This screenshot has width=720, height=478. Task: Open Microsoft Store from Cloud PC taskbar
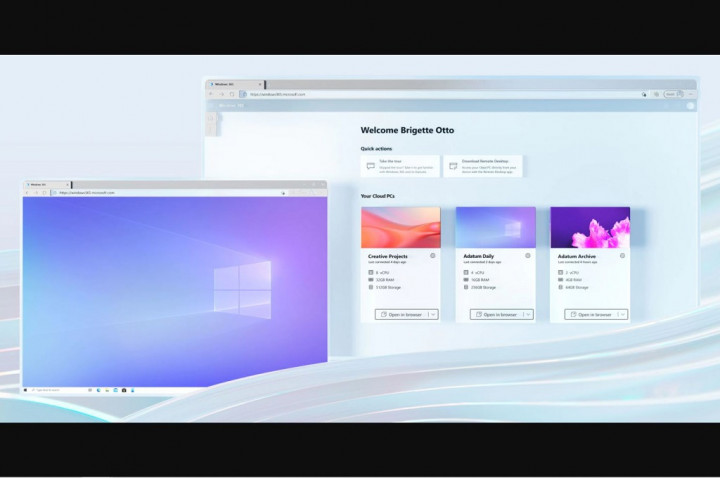[x=116, y=390]
